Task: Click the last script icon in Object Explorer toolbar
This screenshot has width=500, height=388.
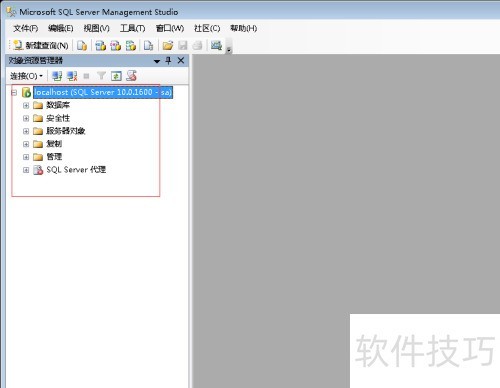Action: point(132,76)
